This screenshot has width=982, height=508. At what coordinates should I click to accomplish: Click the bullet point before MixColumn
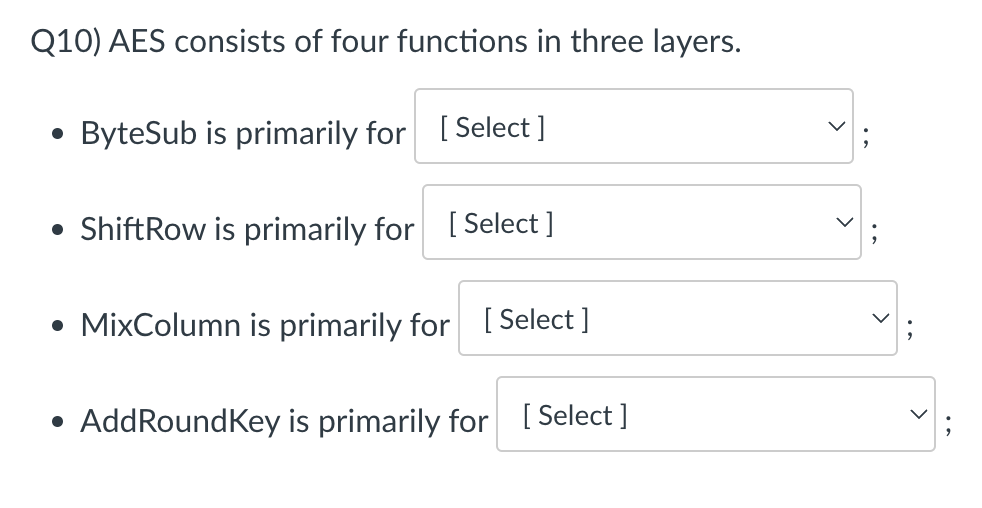[58, 327]
